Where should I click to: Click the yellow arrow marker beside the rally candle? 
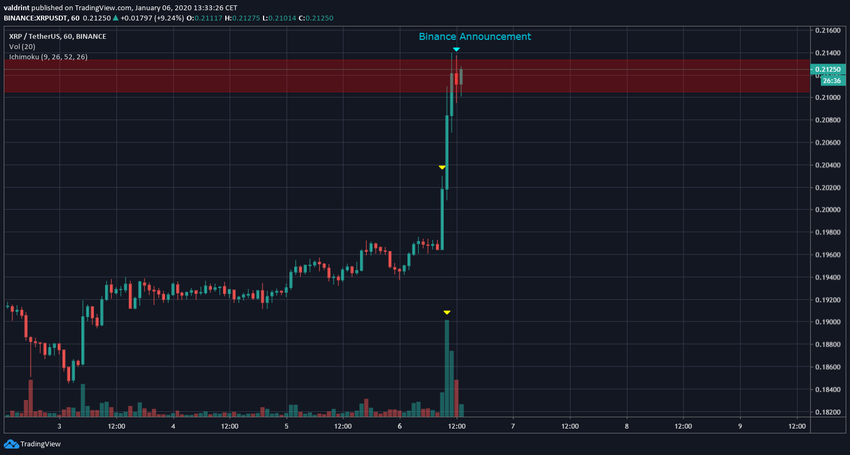click(x=442, y=168)
